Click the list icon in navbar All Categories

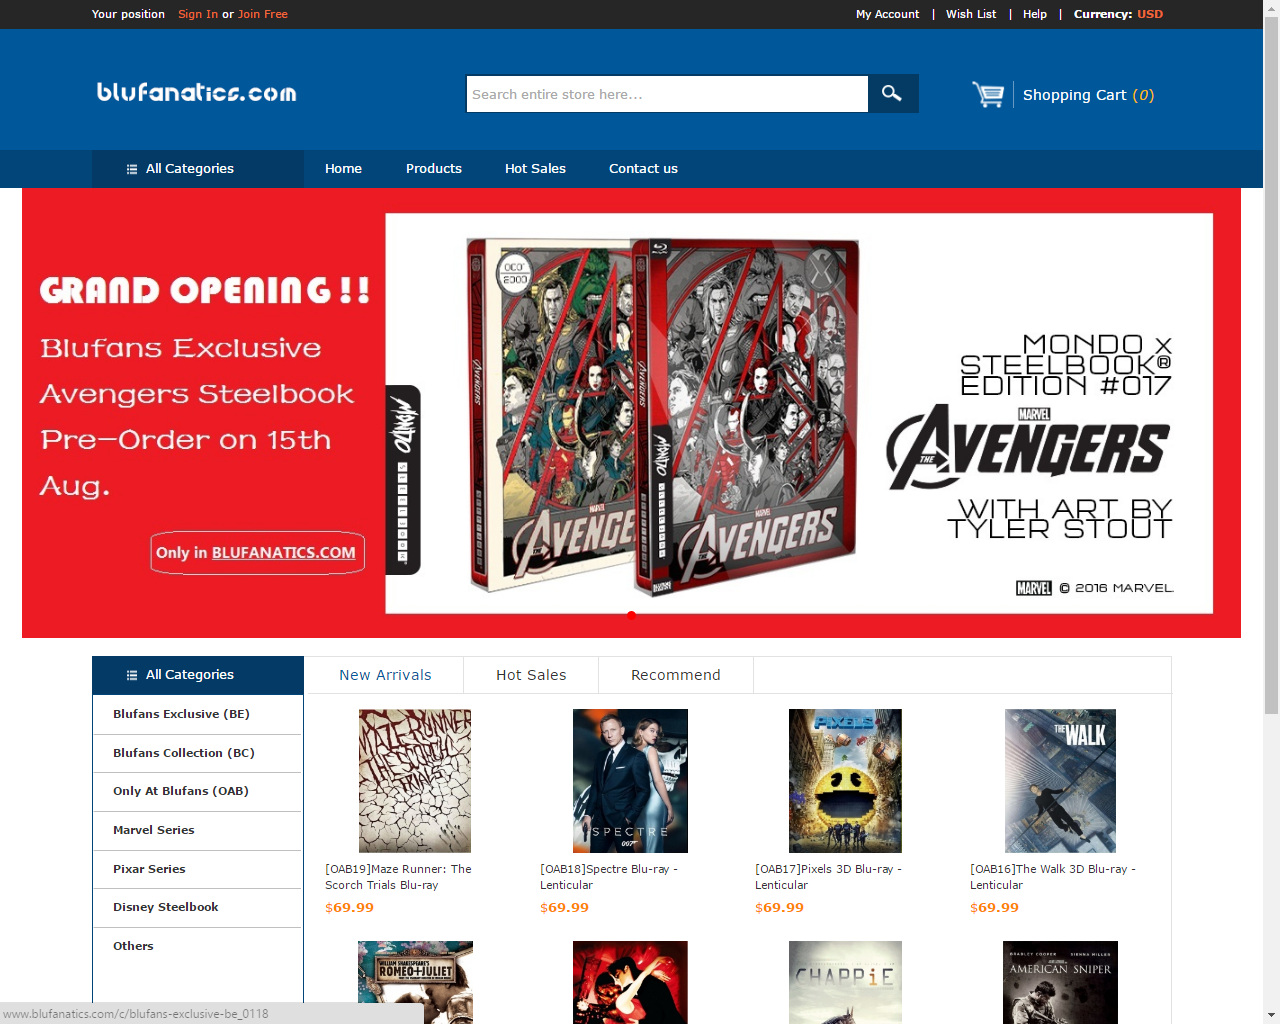[x=132, y=169]
